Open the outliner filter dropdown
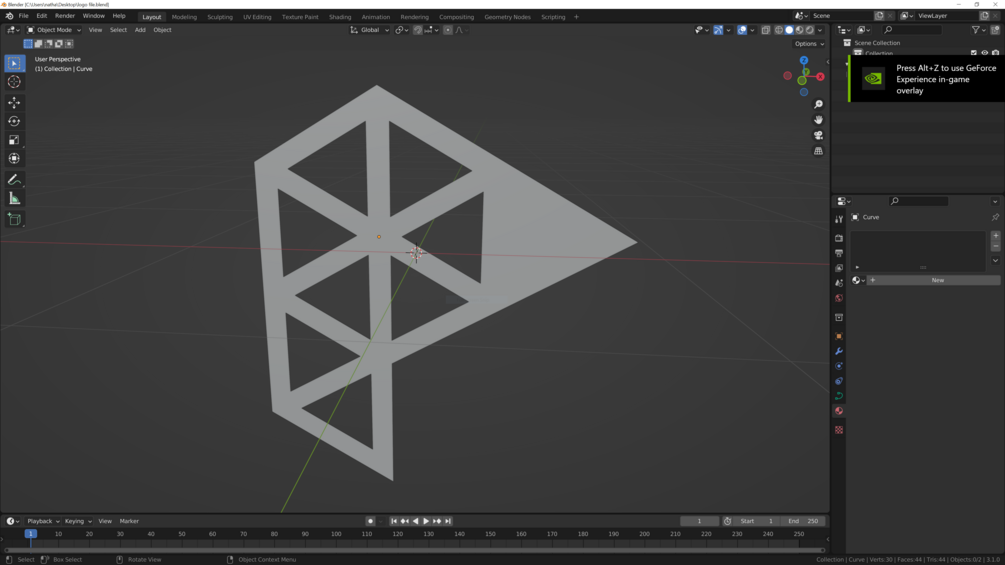 [977, 30]
